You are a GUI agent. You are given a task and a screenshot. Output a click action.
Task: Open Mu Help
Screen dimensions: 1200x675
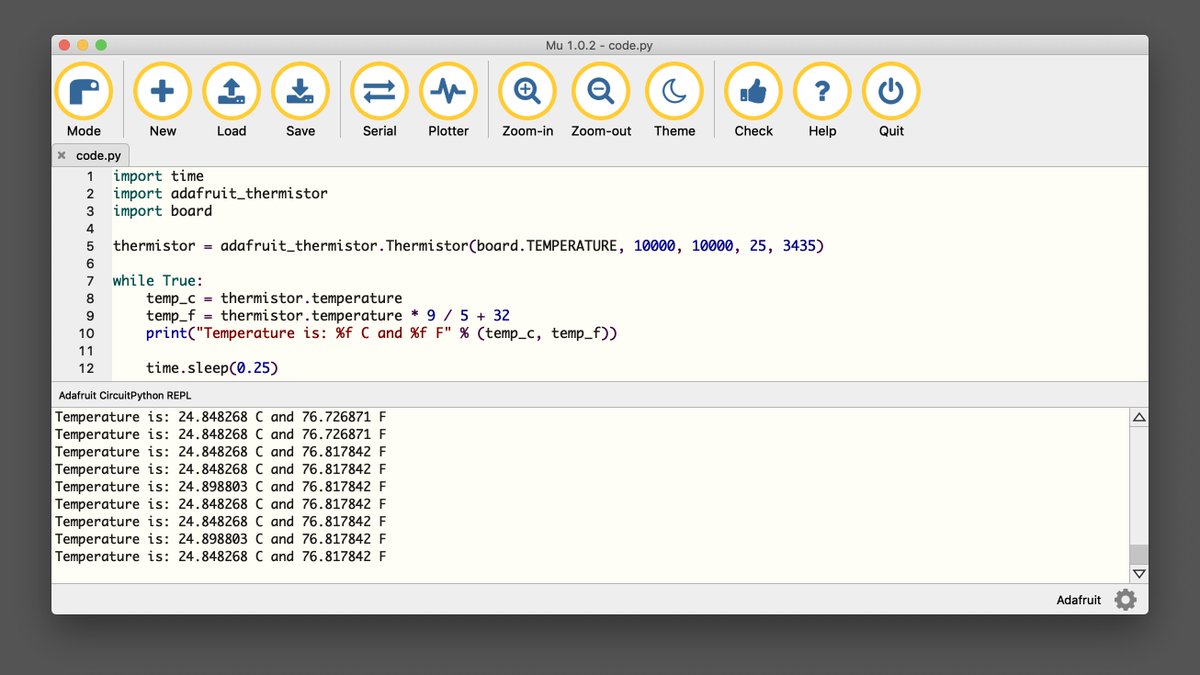click(x=822, y=100)
